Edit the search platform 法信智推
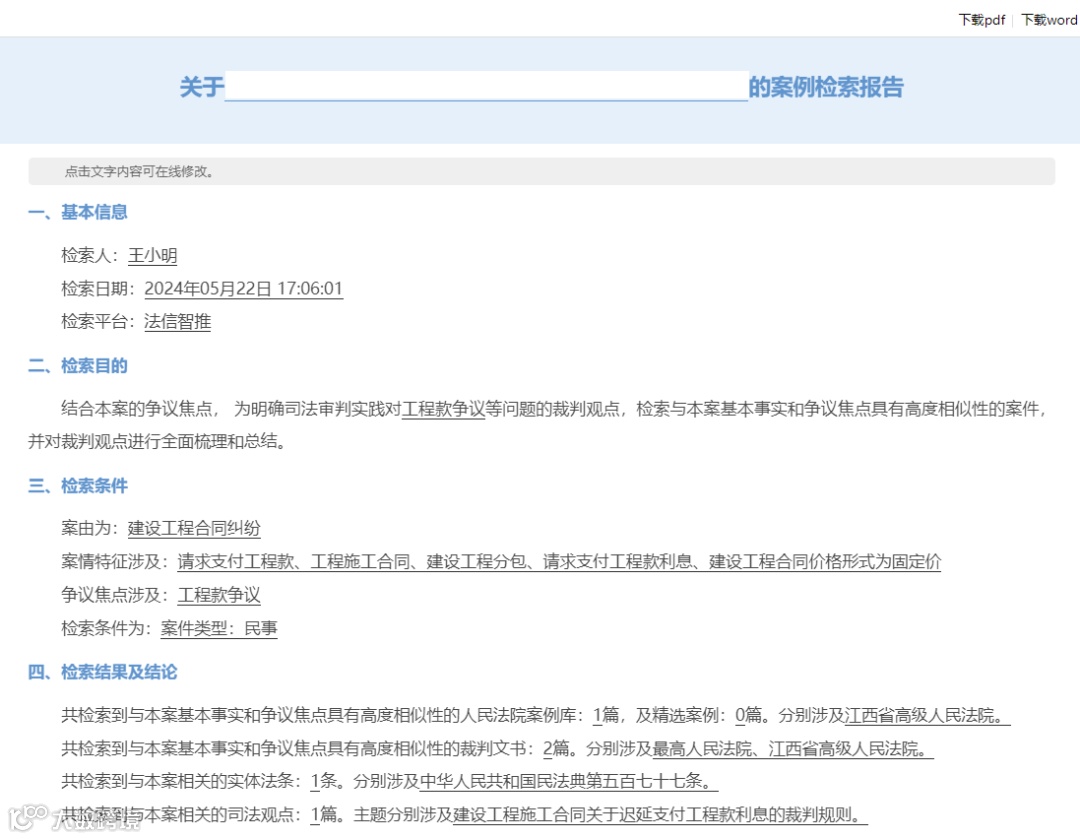The image size is (1080, 839). click(x=177, y=322)
